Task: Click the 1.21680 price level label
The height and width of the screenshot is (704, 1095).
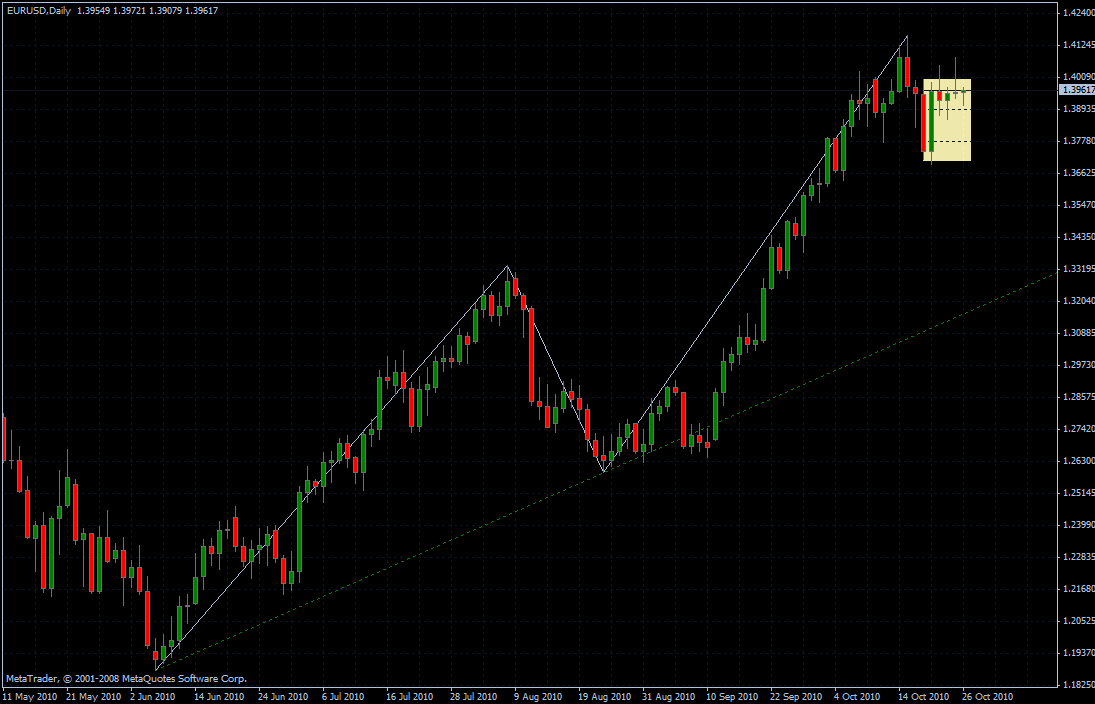Action: coord(1078,589)
